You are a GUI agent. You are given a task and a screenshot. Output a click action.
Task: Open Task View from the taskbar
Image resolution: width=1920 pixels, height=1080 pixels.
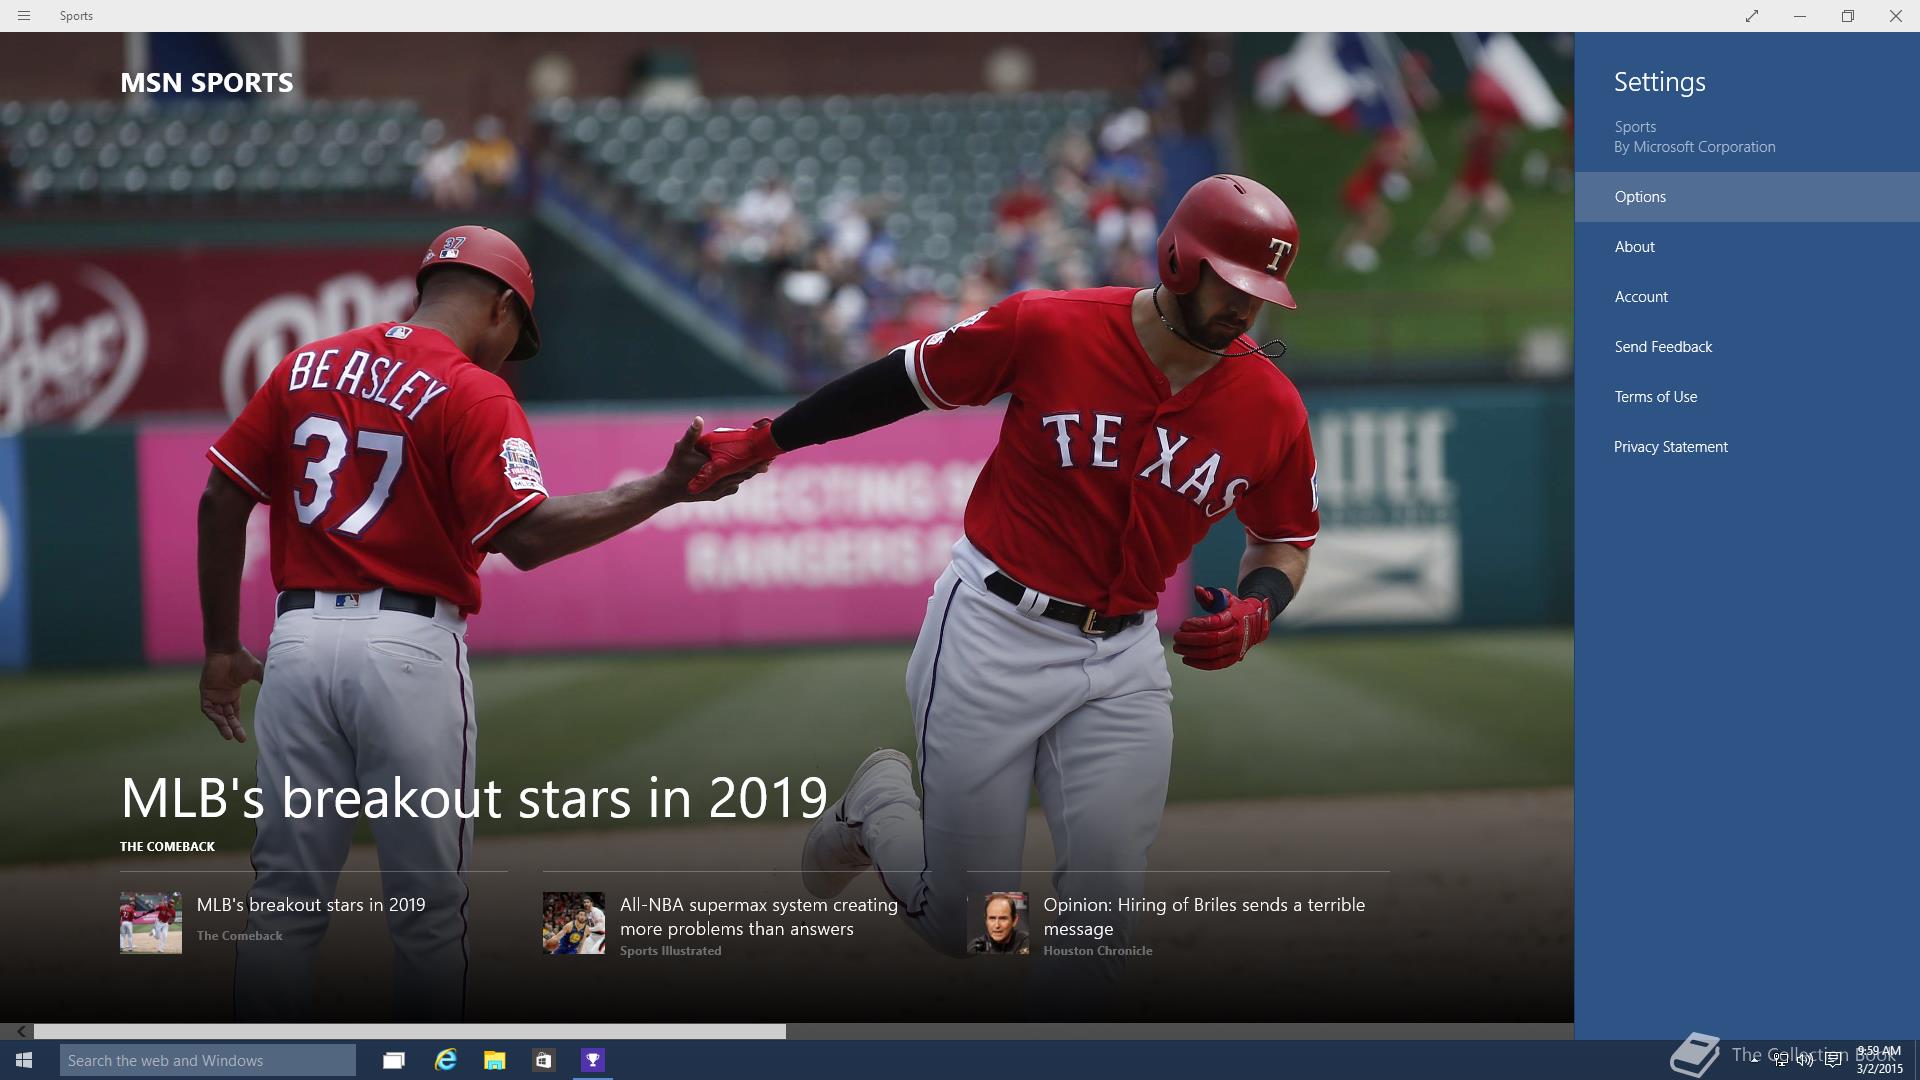394,1060
